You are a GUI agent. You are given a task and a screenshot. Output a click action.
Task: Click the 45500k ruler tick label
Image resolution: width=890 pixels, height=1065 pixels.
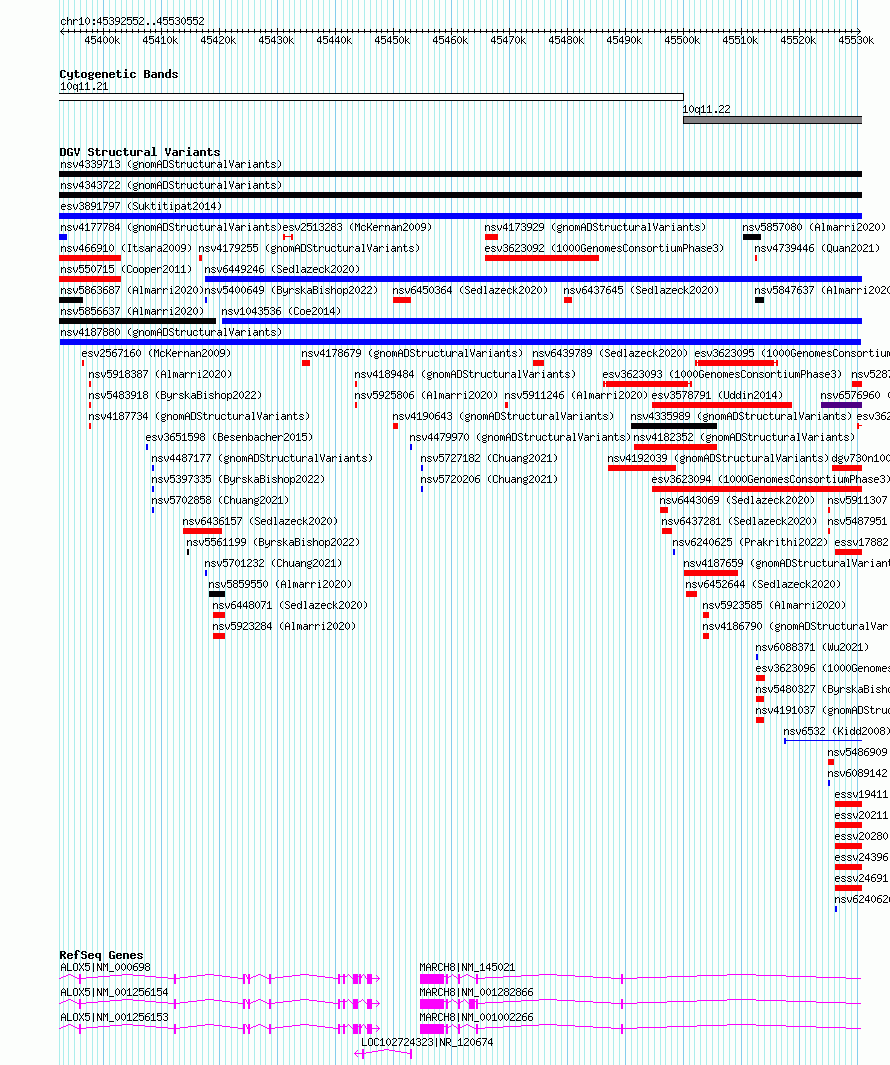click(682, 40)
